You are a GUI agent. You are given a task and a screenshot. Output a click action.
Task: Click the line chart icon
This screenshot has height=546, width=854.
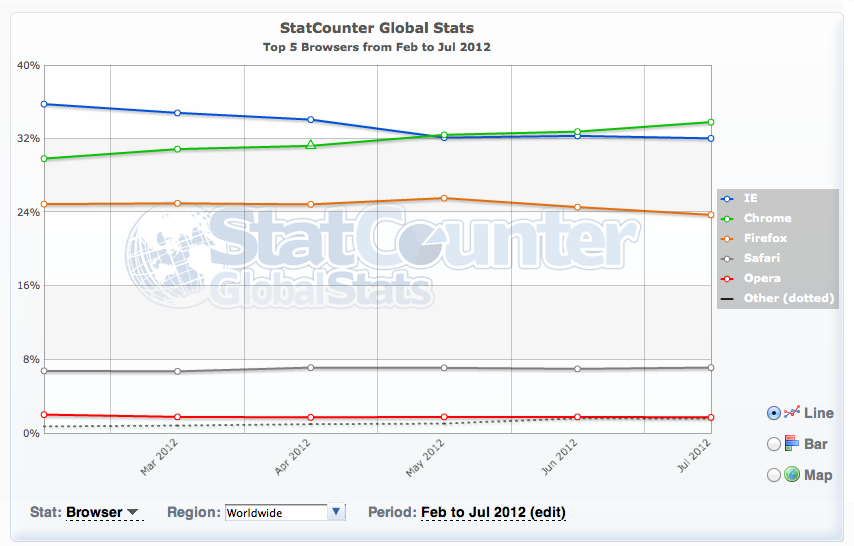tap(792, 413)
